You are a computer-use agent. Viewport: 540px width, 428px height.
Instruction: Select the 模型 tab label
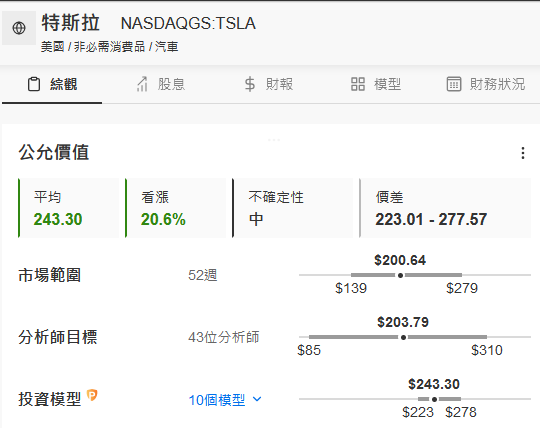click(x=387, y=84)
